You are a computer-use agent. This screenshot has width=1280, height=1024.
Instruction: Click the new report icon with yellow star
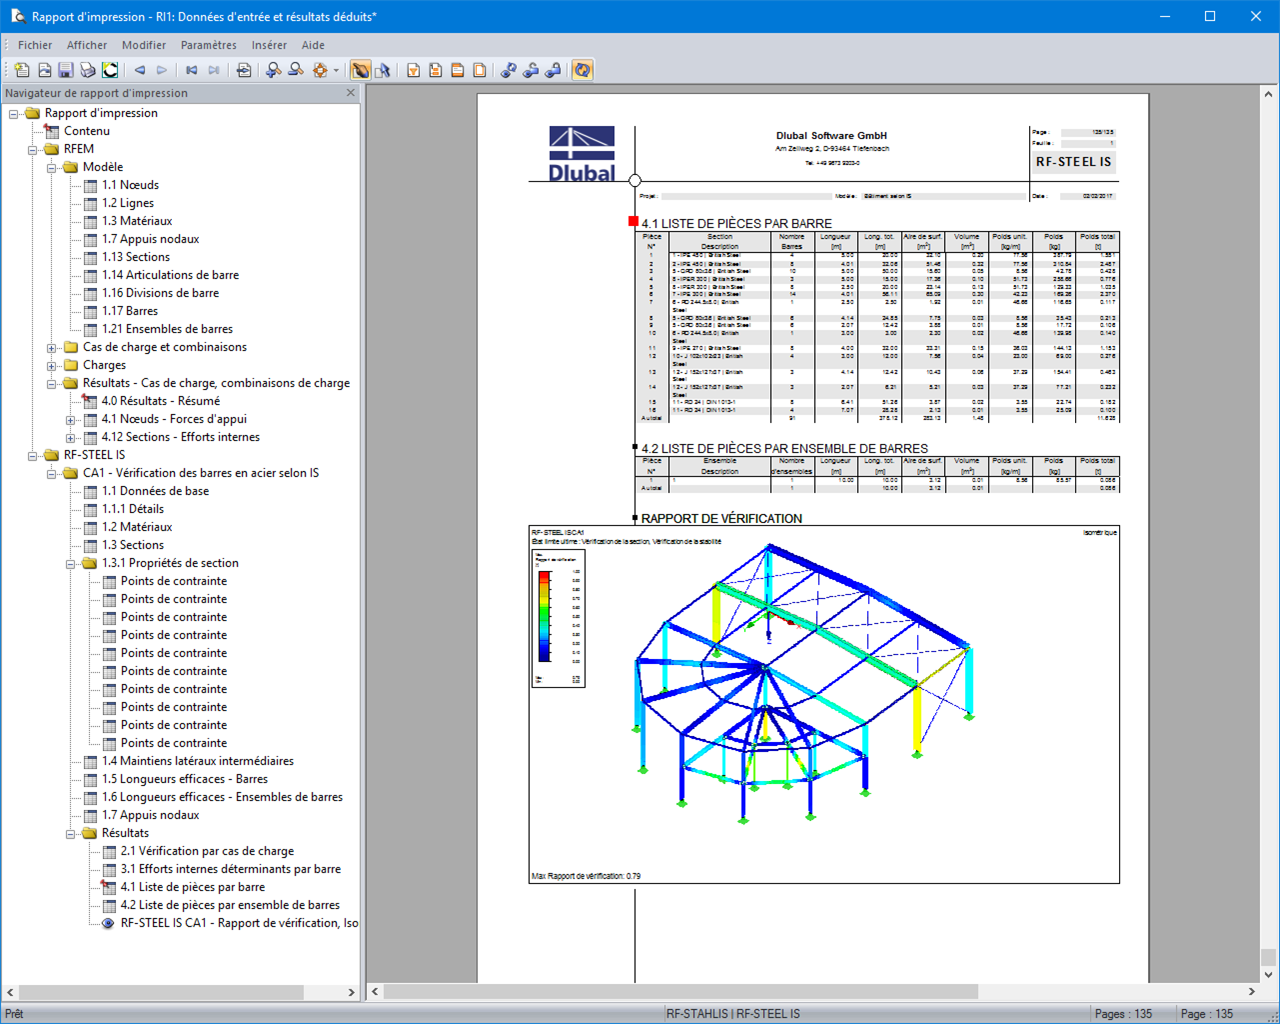click(x=21, y=70)
